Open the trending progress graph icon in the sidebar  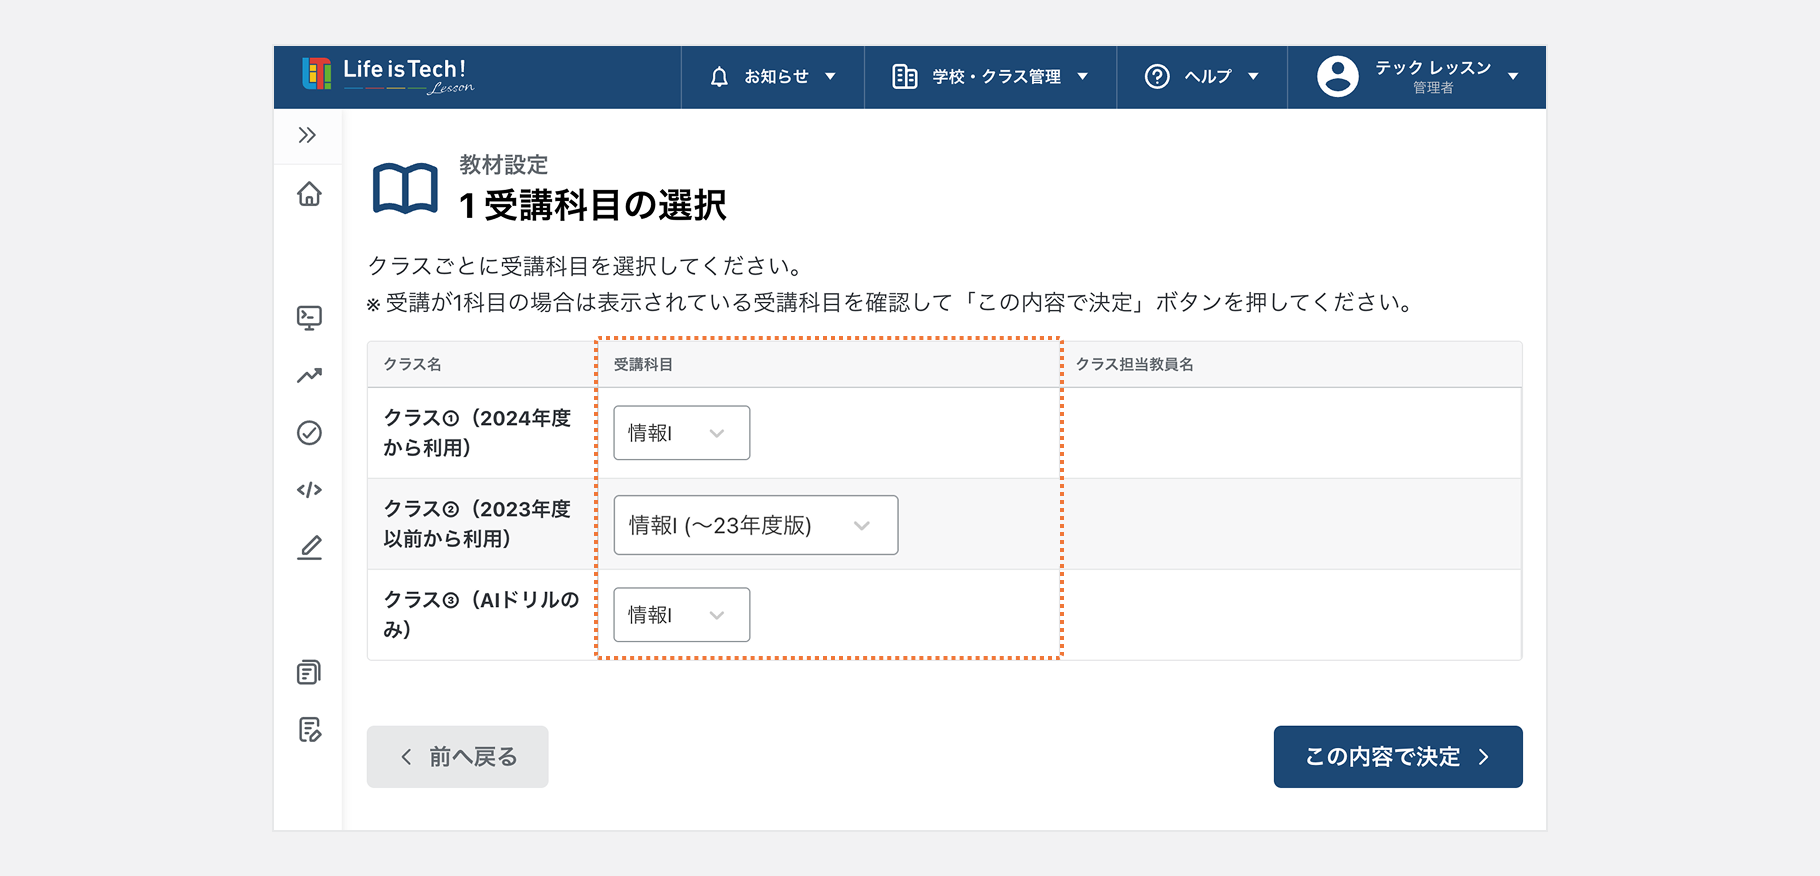click(x=309, y=376)
